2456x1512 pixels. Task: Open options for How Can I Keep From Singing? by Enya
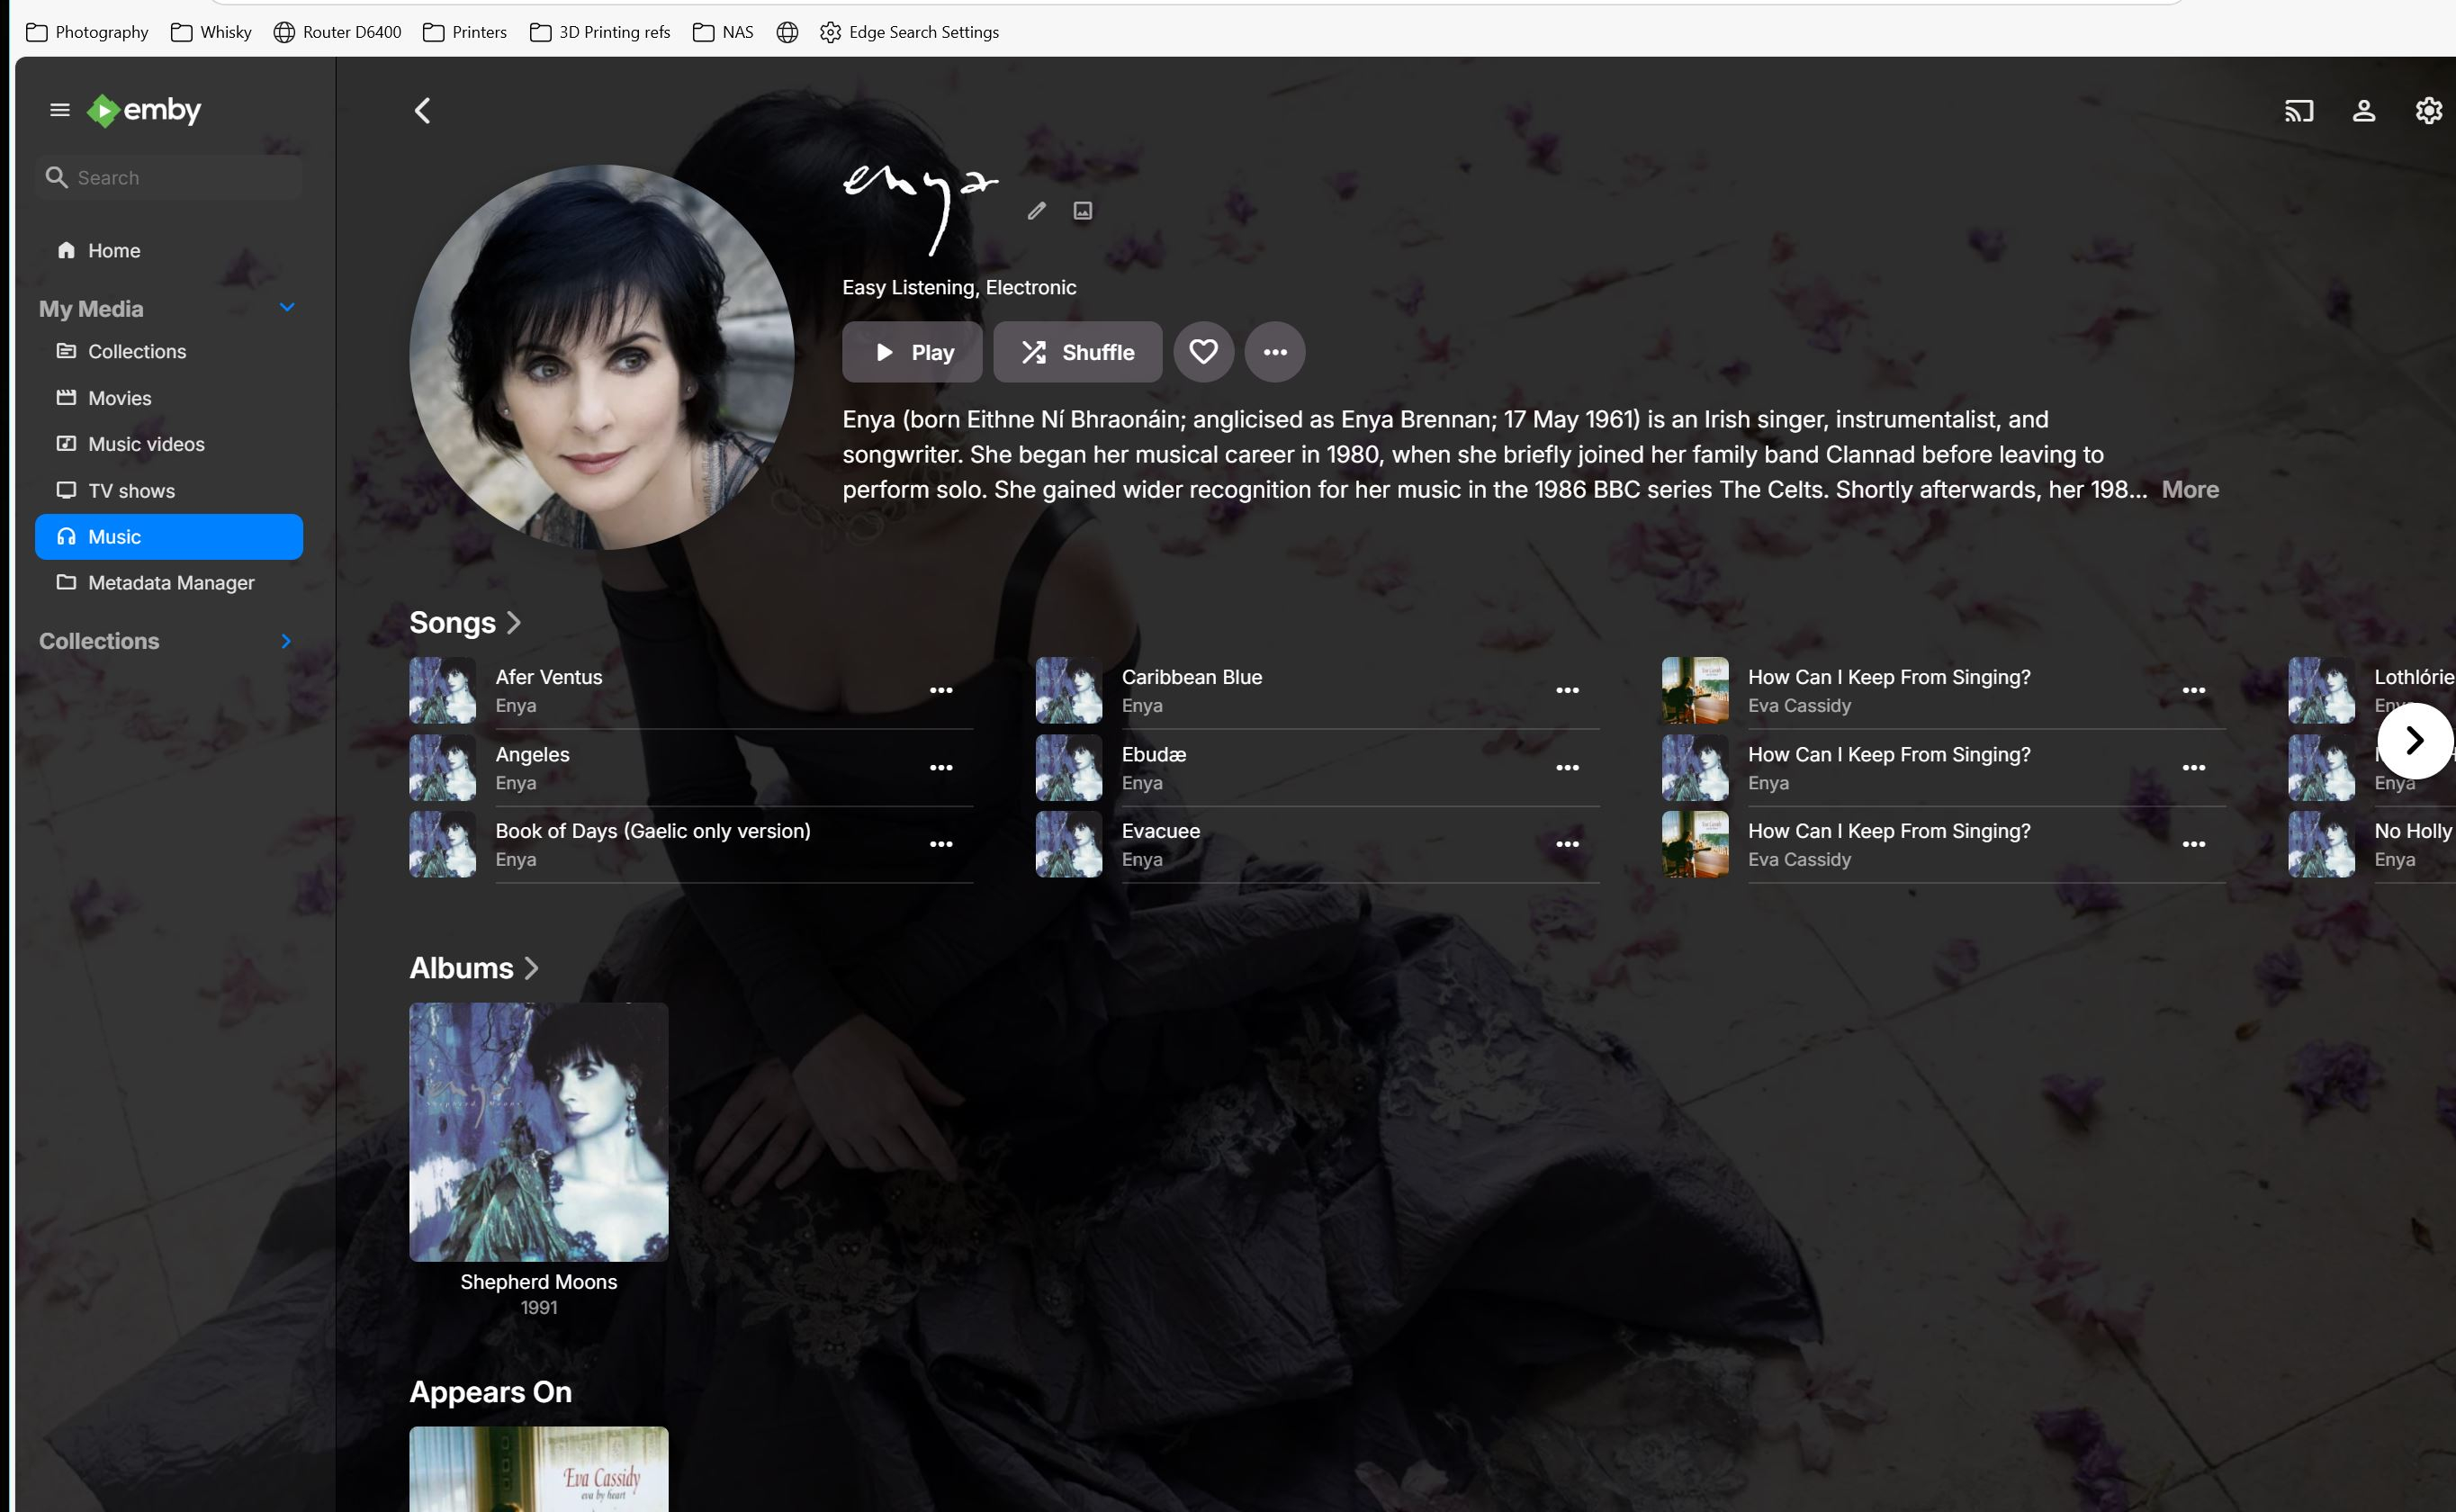tap(2194, 768)
